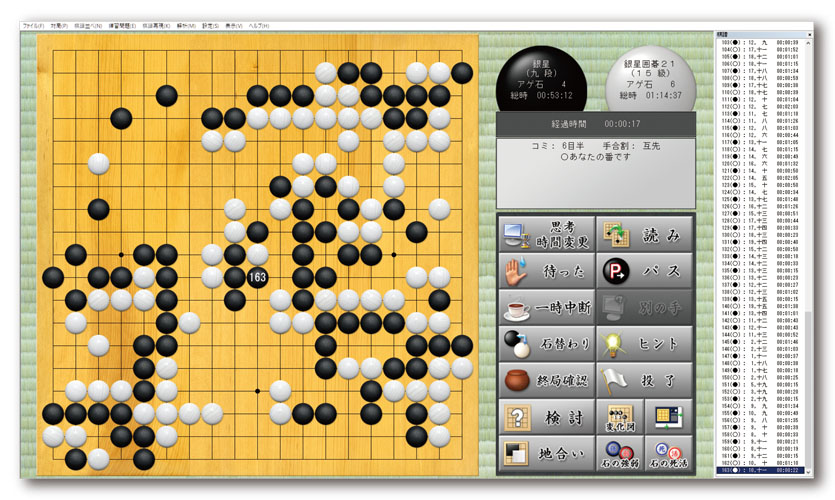Click the board-export icon beside 変化図
Image resolution: width=835 pixels, height=500 pixels.
pos(669,417)
